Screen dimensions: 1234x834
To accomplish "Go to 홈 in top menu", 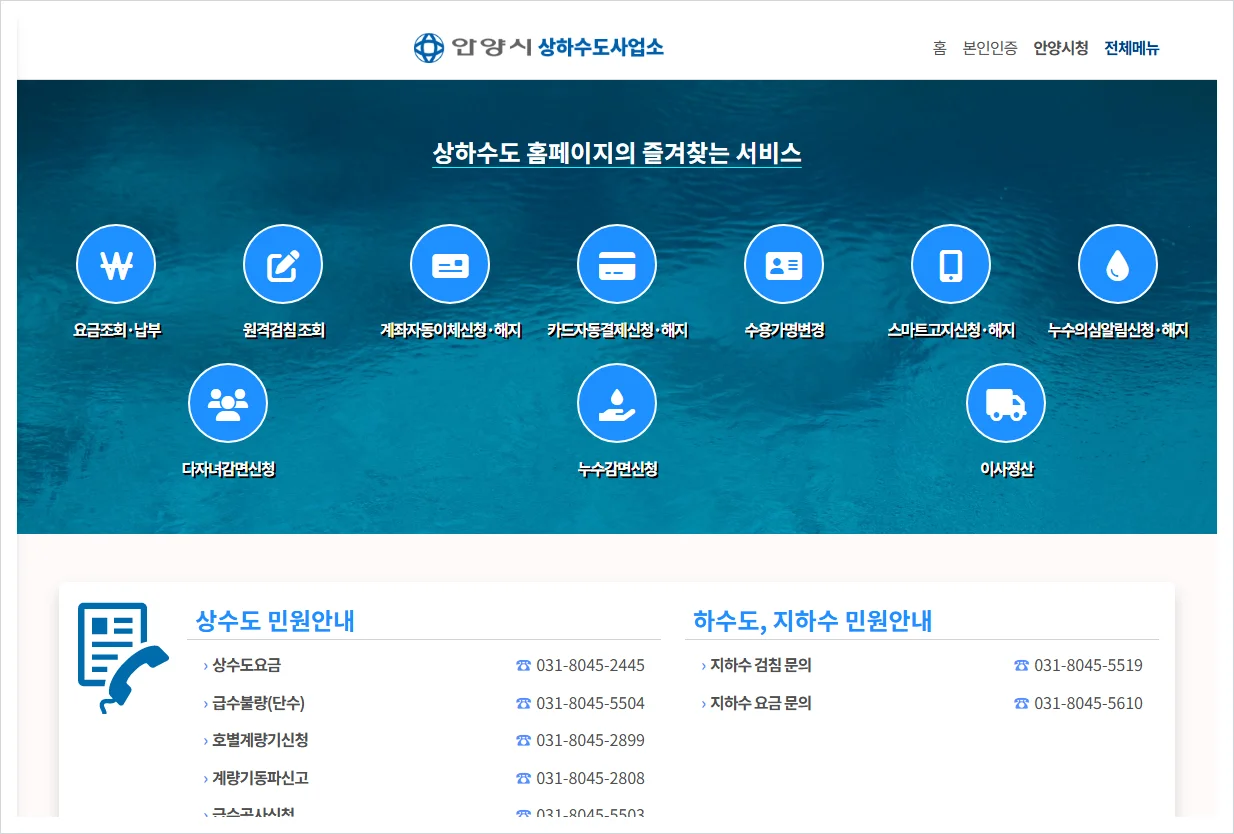I will pos(939,48).
